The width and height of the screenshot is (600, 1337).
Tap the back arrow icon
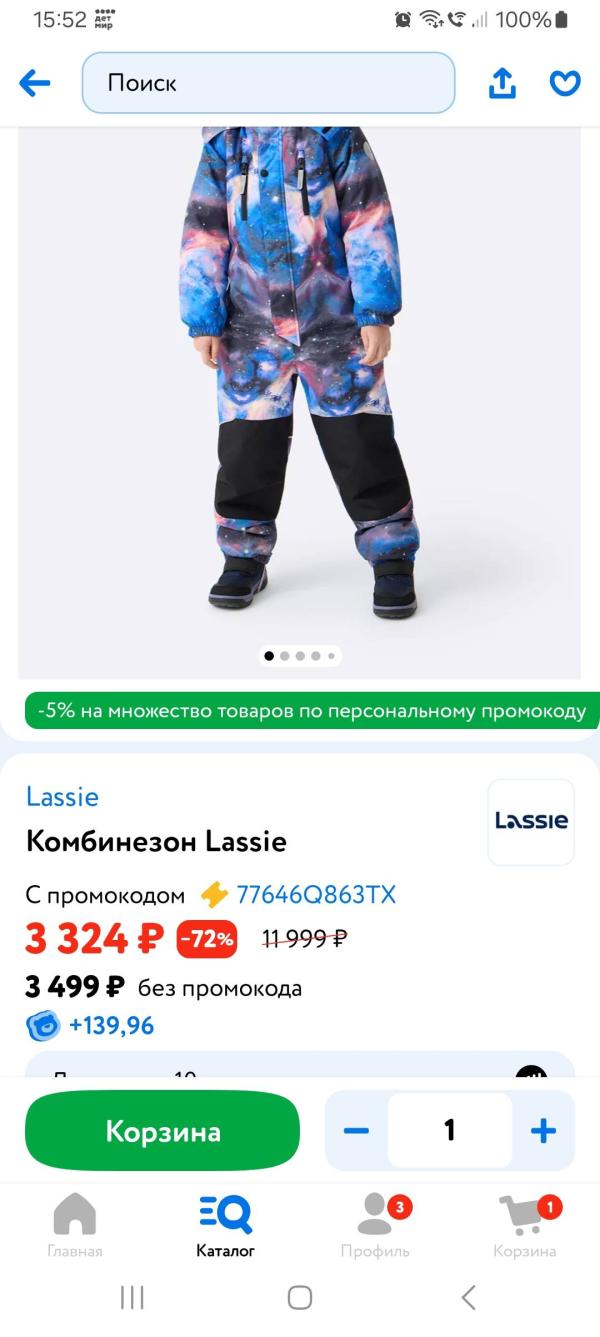point(35,83)
